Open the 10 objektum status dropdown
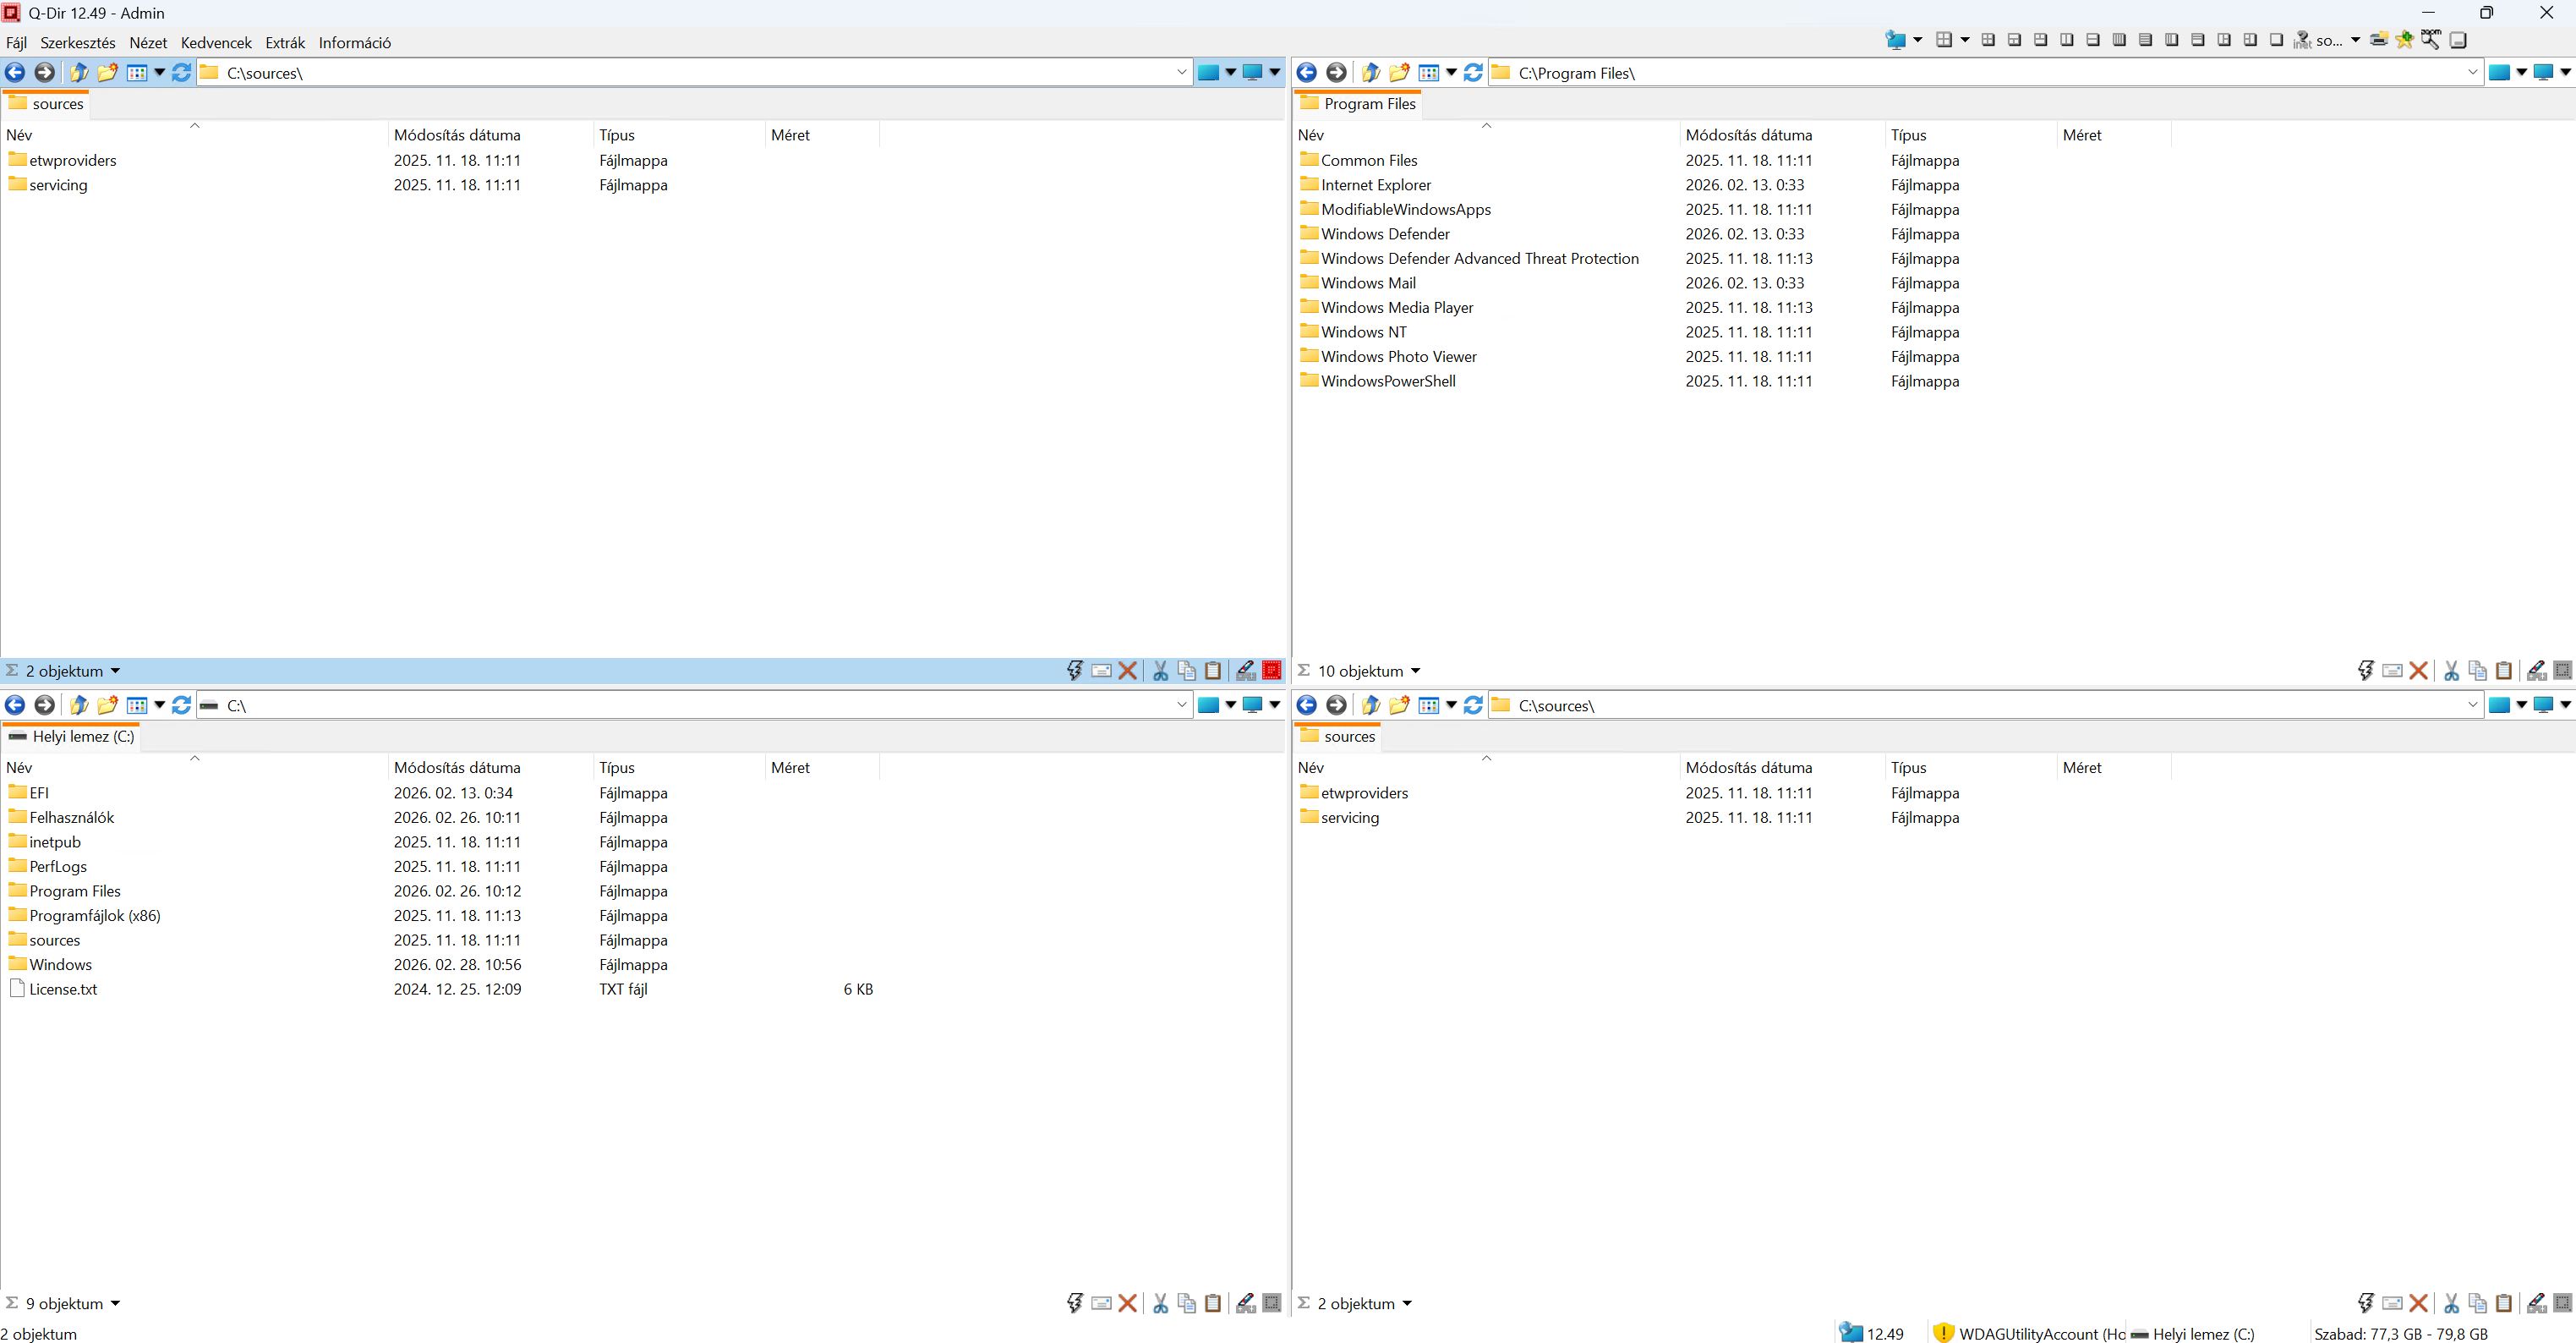Image resolution: width=2576 pixels, height=1343 pixels. tap(1415, 671)
